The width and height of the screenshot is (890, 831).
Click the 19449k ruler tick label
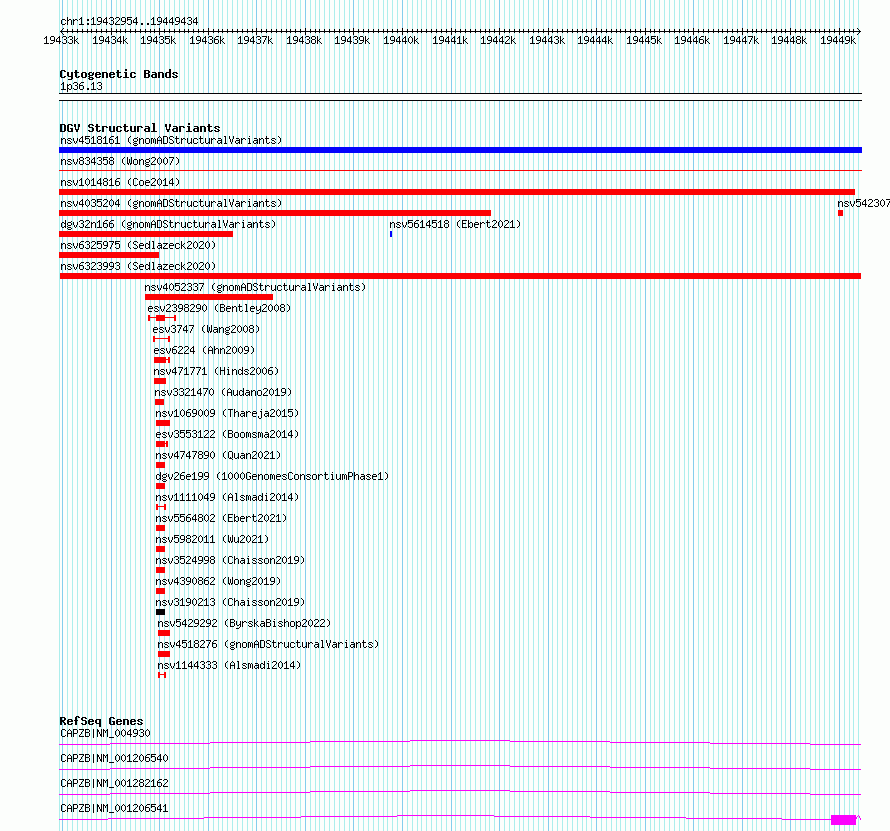click(838, 40)
